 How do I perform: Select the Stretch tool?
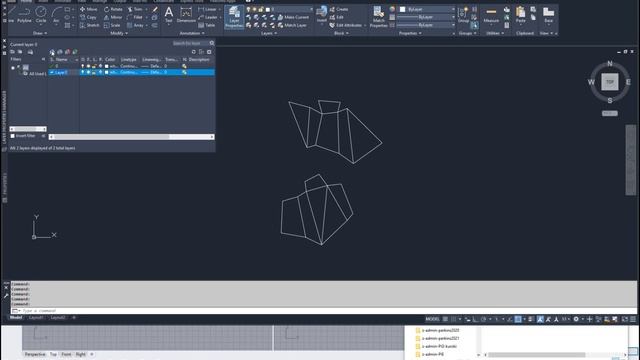tap(89, 25)
